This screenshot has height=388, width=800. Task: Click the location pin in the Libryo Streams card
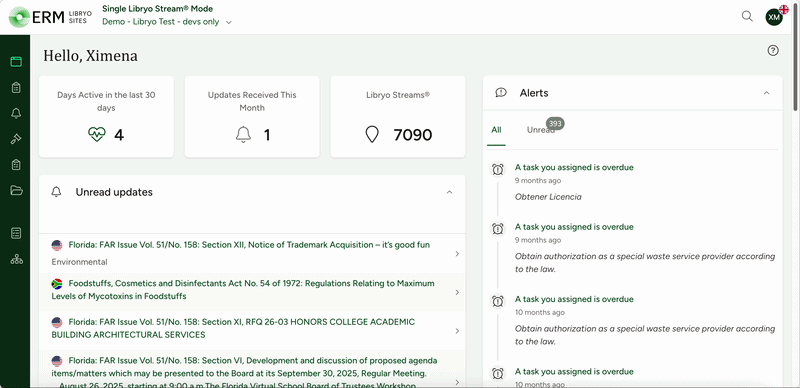tap(372, 135)
